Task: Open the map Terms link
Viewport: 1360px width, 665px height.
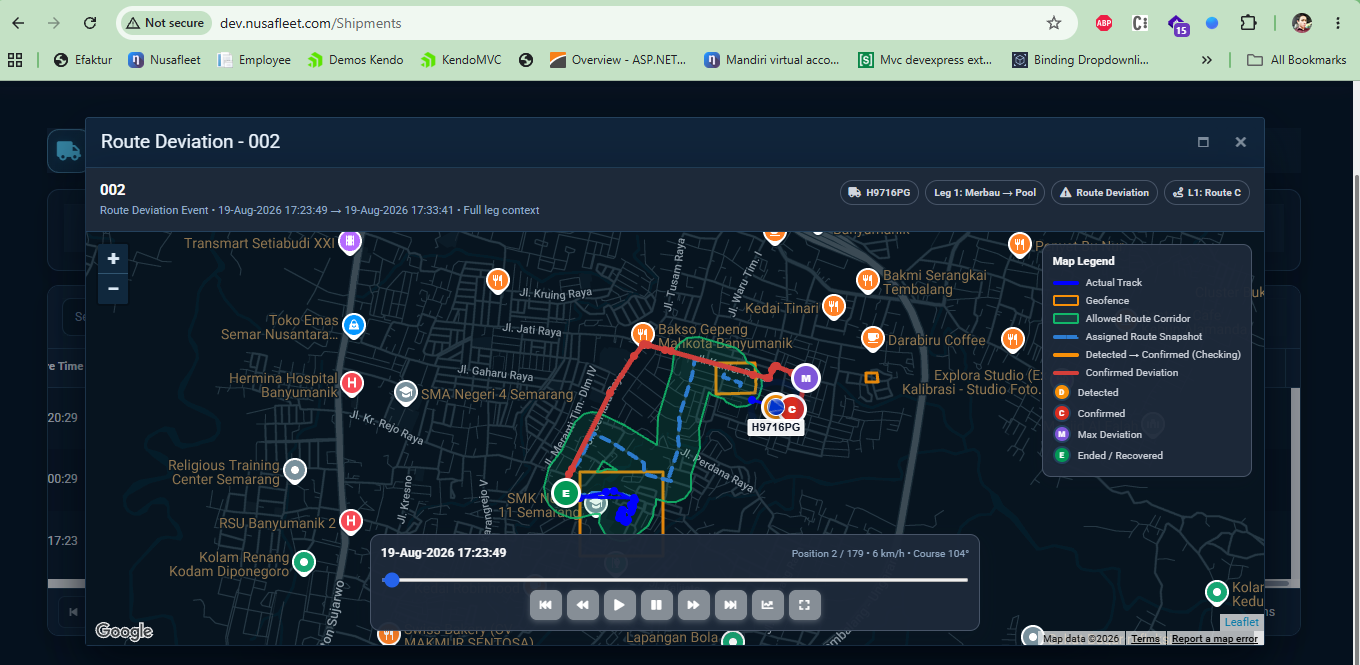Action: (1145, 639)
